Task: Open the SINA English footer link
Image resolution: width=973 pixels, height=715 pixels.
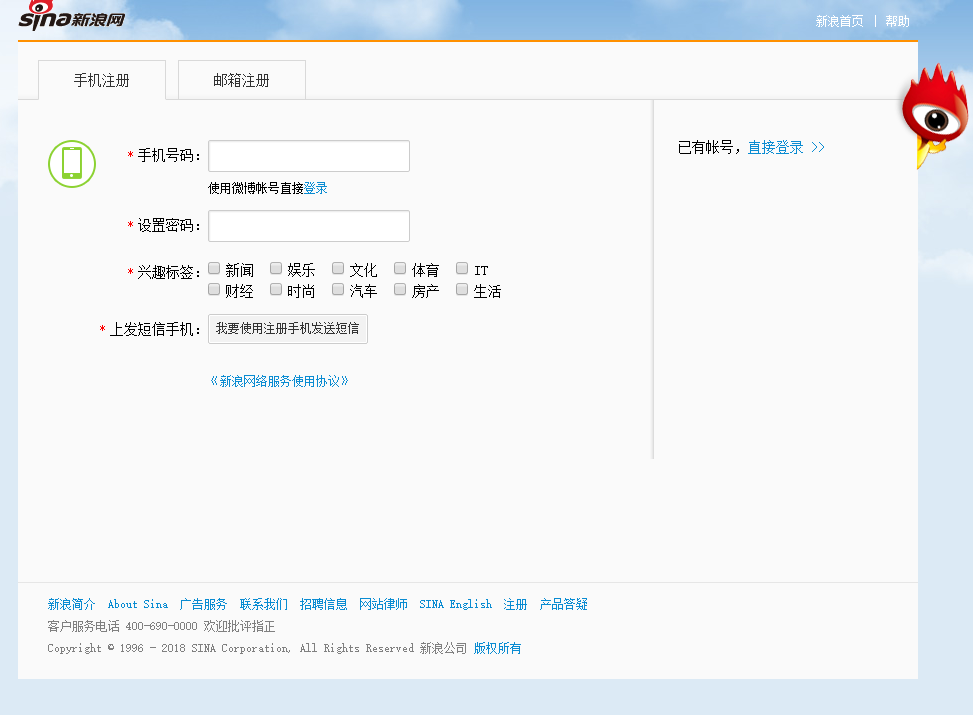Action: click(x=455, y=604)
